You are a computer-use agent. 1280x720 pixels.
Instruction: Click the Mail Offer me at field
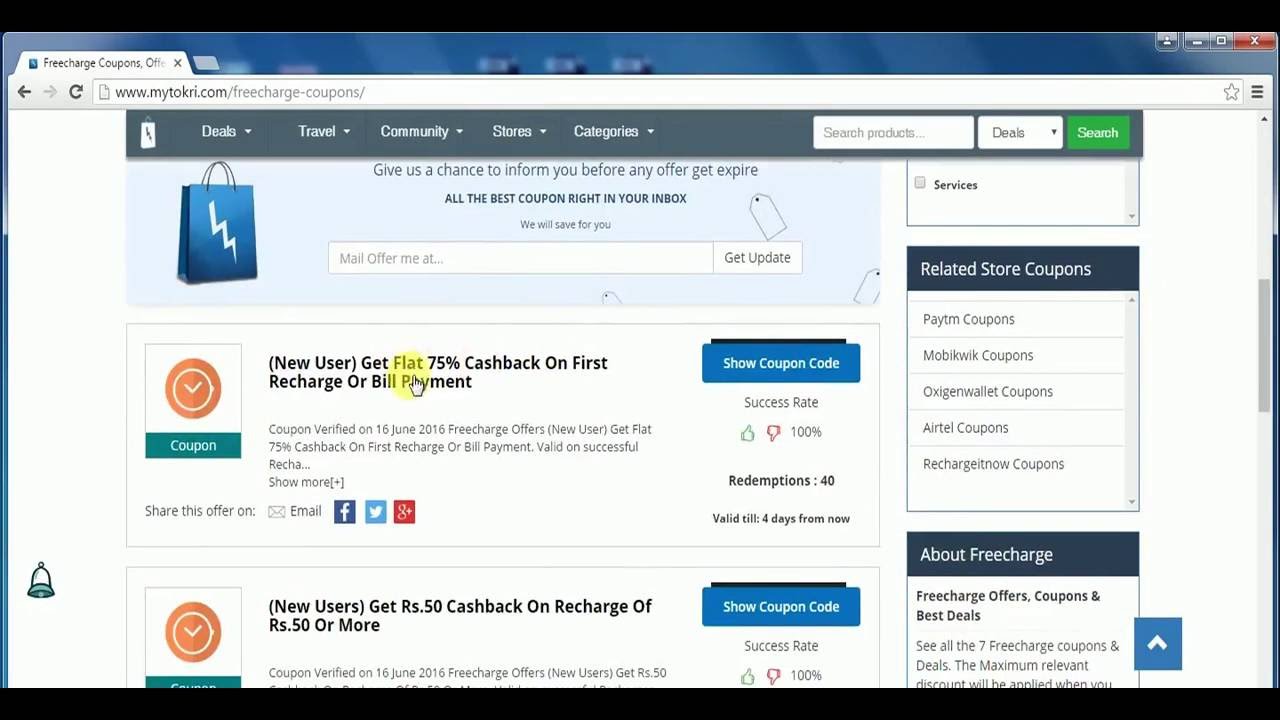[520, 258]
